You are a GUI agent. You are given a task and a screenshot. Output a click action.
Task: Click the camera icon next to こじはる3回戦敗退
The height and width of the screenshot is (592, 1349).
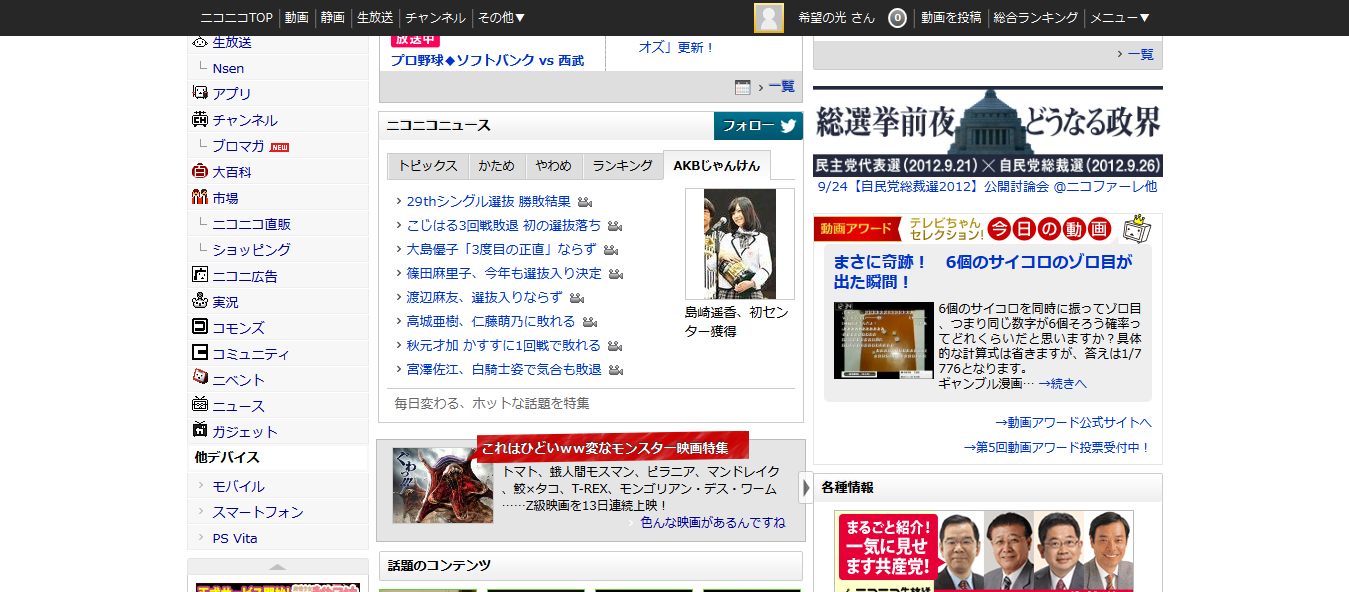pyautogui.click(x=616, y=226)
